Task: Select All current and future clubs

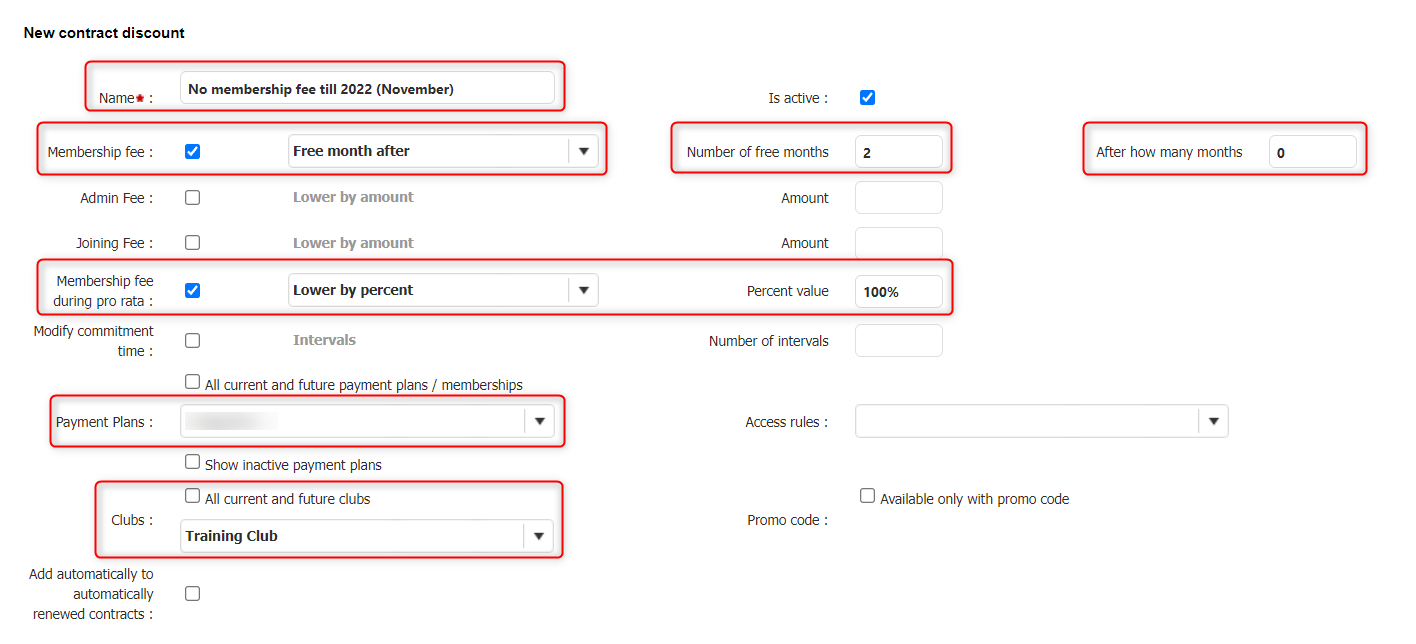Action: [193, 496]
